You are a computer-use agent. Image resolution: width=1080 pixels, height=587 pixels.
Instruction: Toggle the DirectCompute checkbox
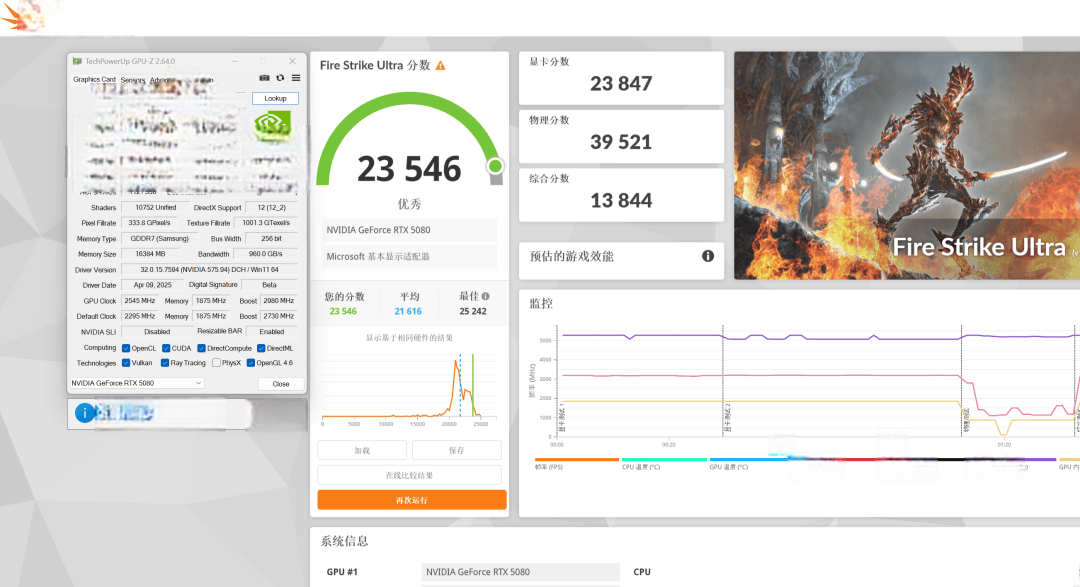pos(202,349)
